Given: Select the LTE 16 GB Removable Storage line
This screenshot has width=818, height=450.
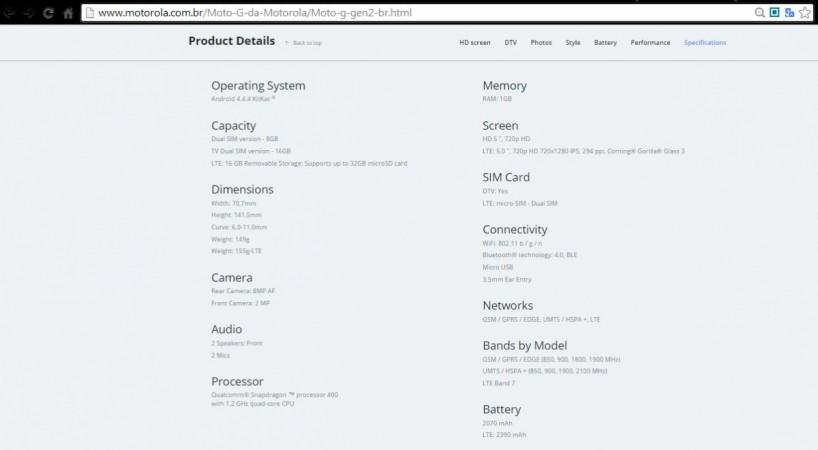Looking at the screenshot, I should click(309, 163).
